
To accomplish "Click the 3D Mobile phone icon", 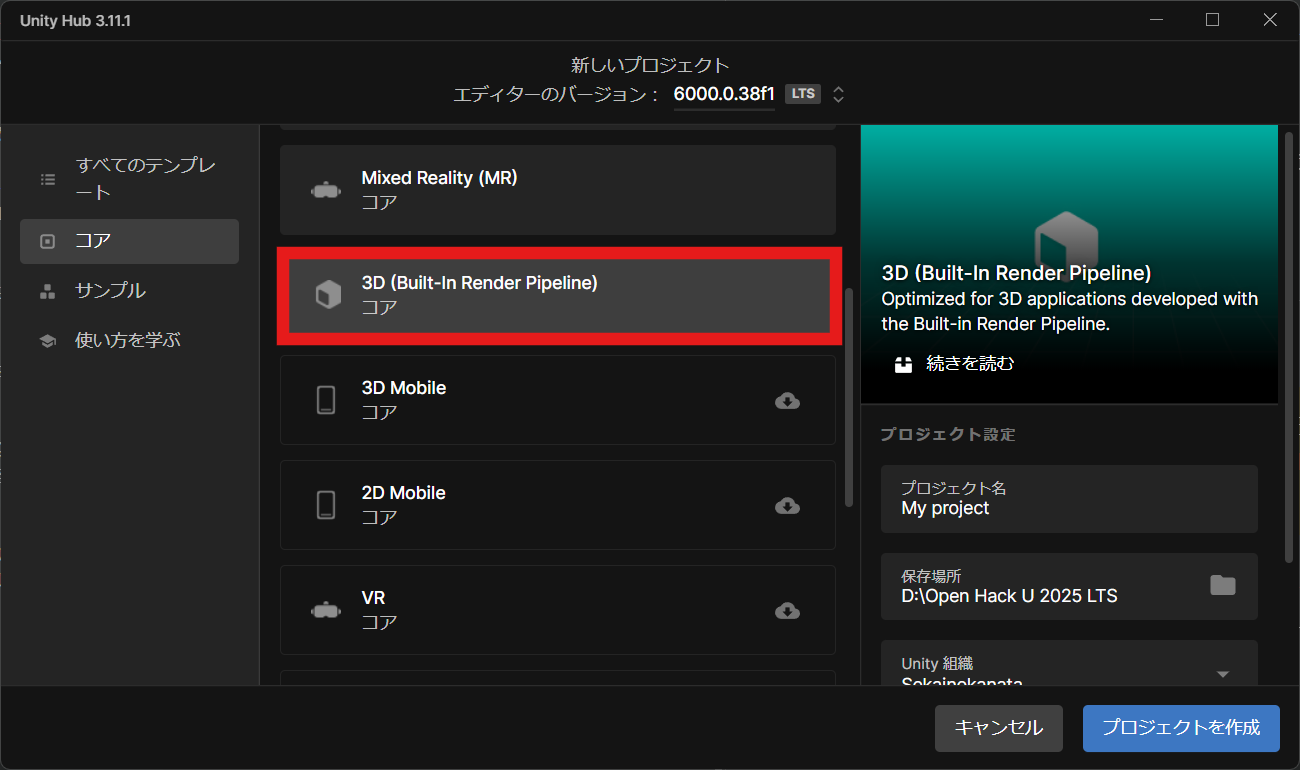I will pyautogui.click(x=326, y=400).
